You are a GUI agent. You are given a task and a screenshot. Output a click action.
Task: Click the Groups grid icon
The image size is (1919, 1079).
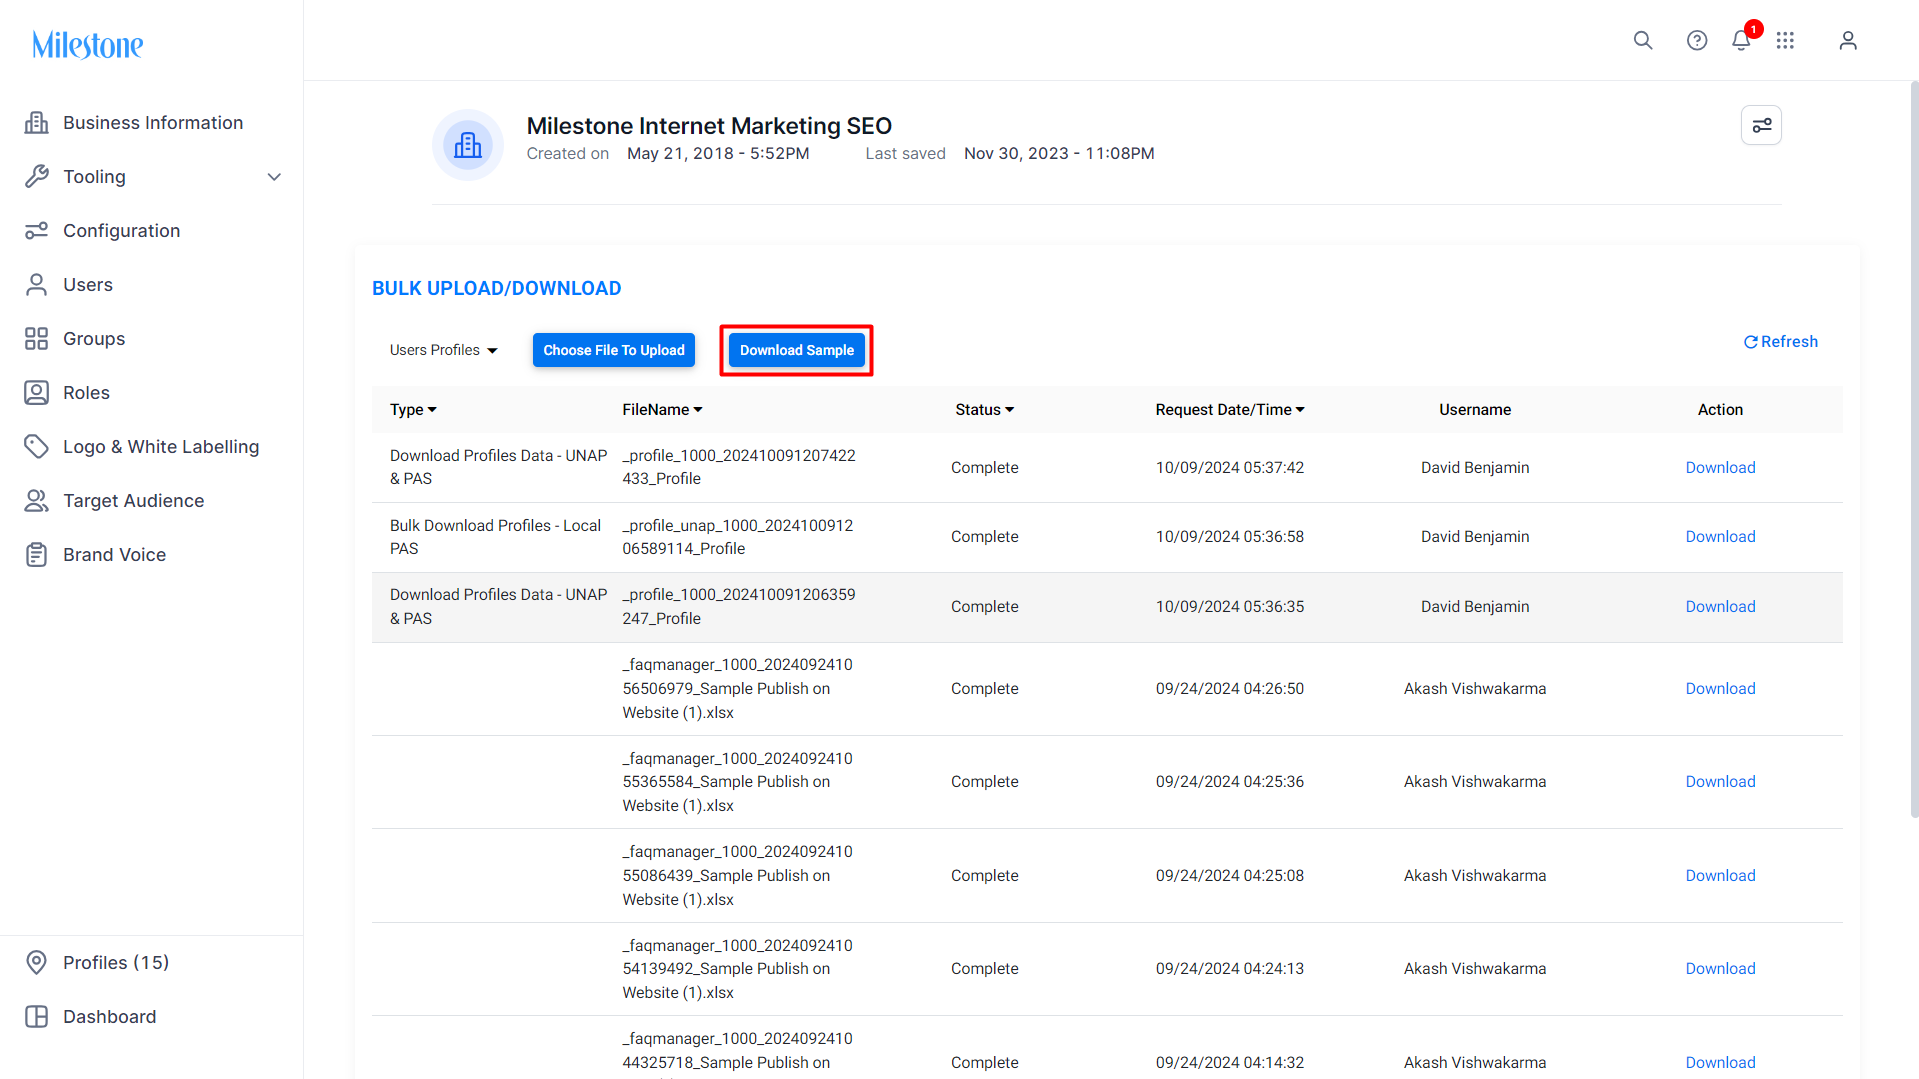tap(37, 338)
